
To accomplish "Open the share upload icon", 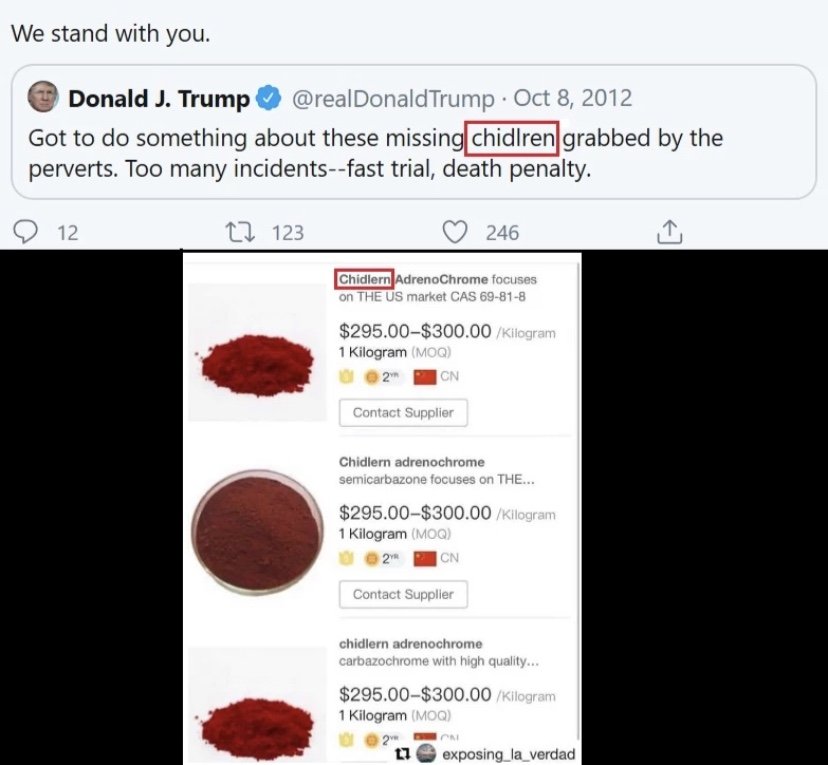I will 667,232.
